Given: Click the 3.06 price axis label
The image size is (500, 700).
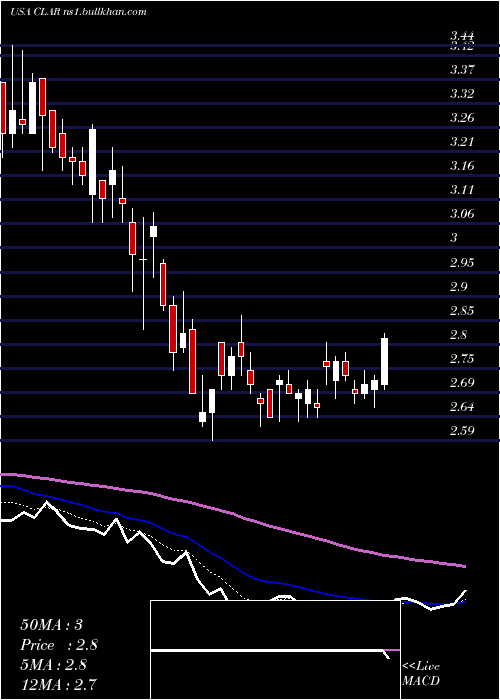Looking at the screenshot, I should (x=462, y=214).
